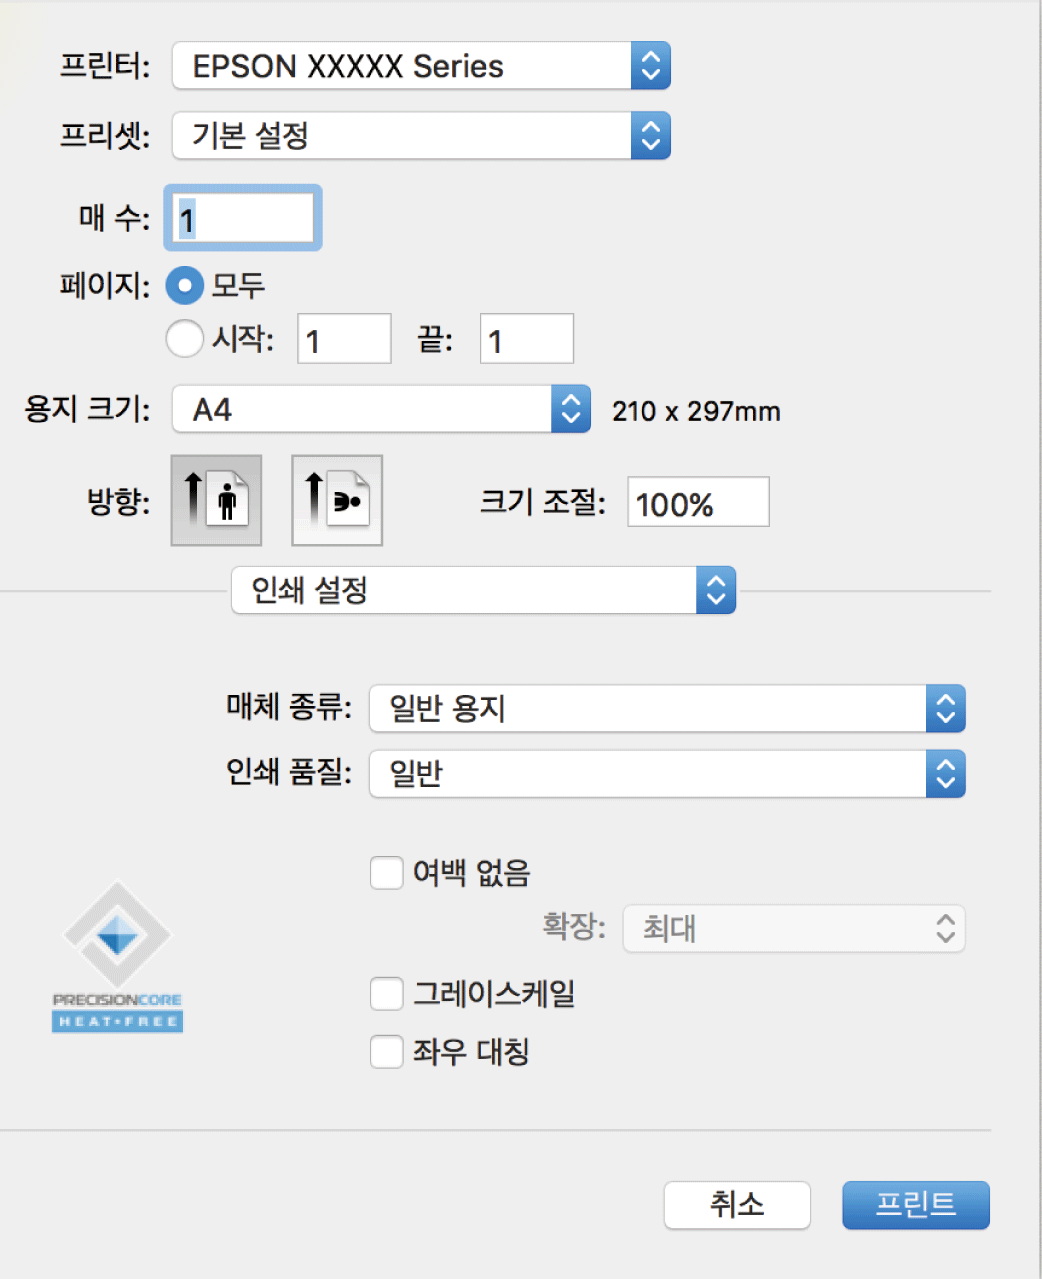Image resolution: width=1042 pixels, height=1279 pixels.
Task: Click the 시작 page number field
Action: click(x=344, y=339)
